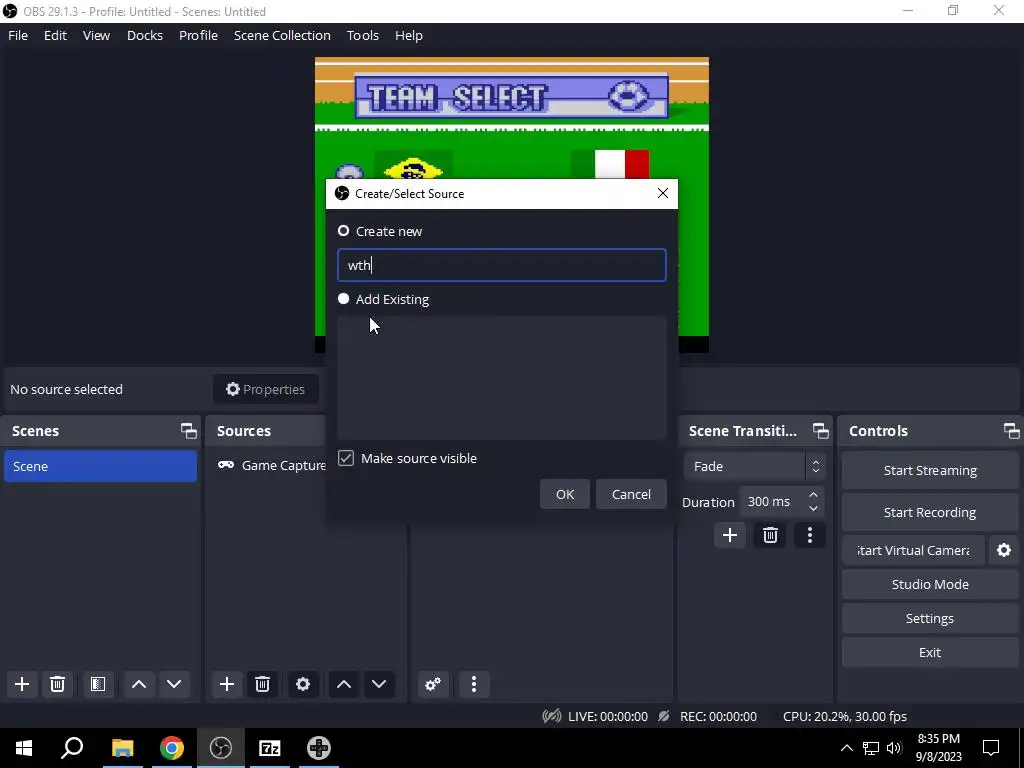1024x768 pixels.
Task: Move source down arrow in Sources panel
Action: pyautogui.click(x=379, y=684)
